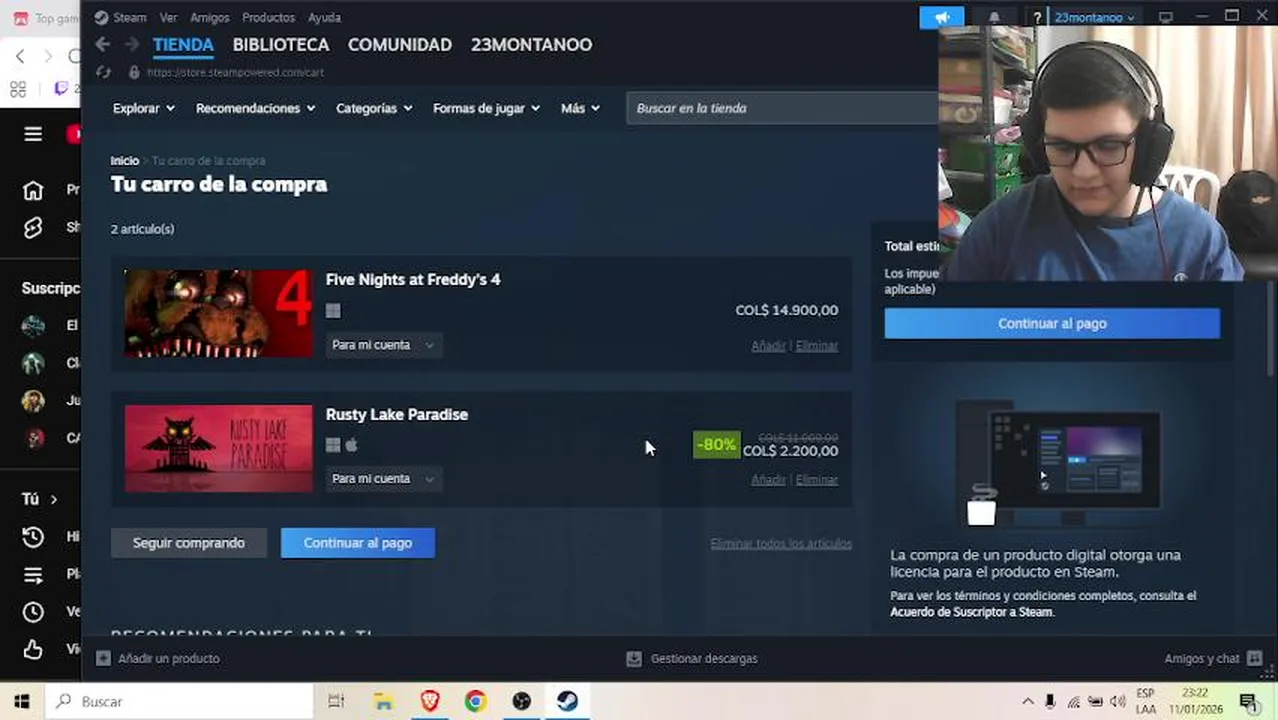Screen dimensions: 1278x720
Task: Go to the COMUNIDAD tab
Action: pos(399,45)
